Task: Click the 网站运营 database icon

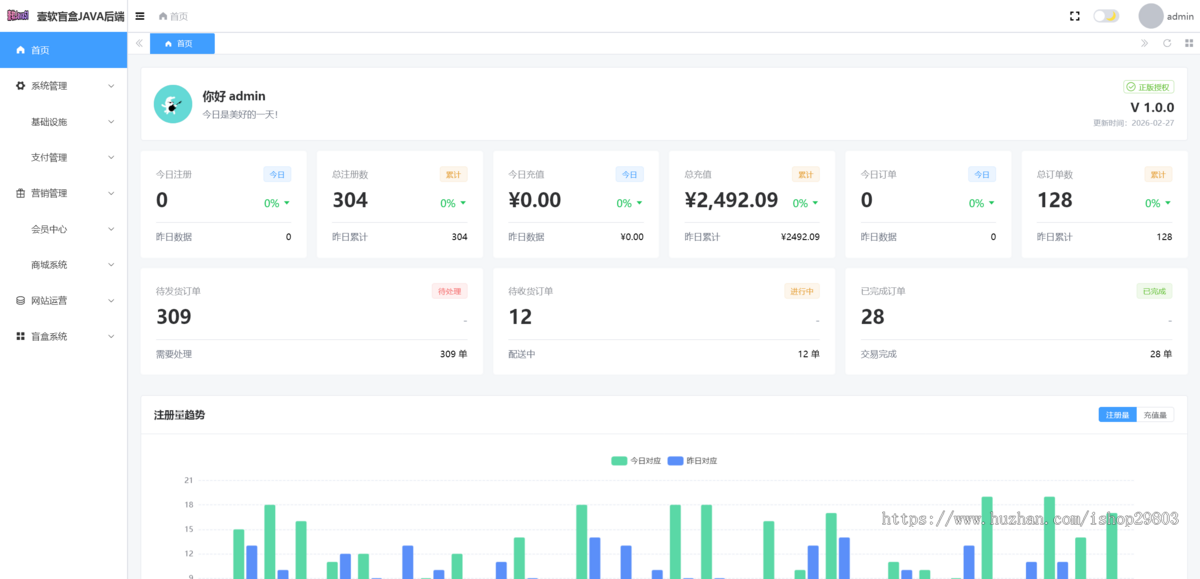Action: [21, 300]
